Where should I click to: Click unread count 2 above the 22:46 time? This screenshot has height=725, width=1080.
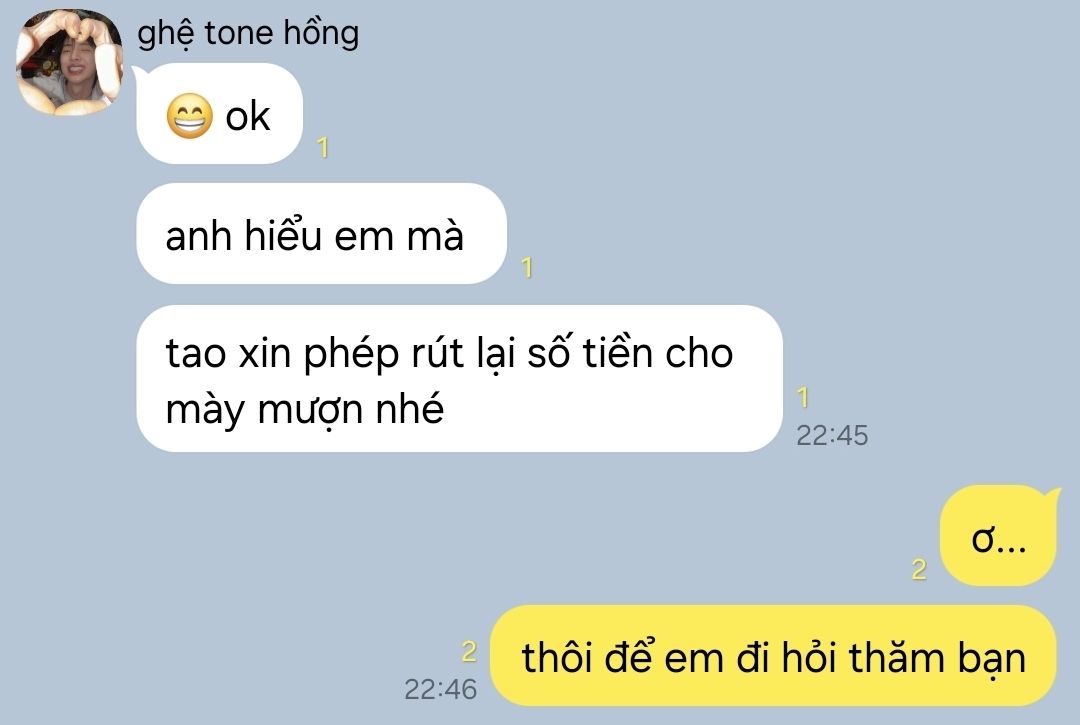[469, 651]
